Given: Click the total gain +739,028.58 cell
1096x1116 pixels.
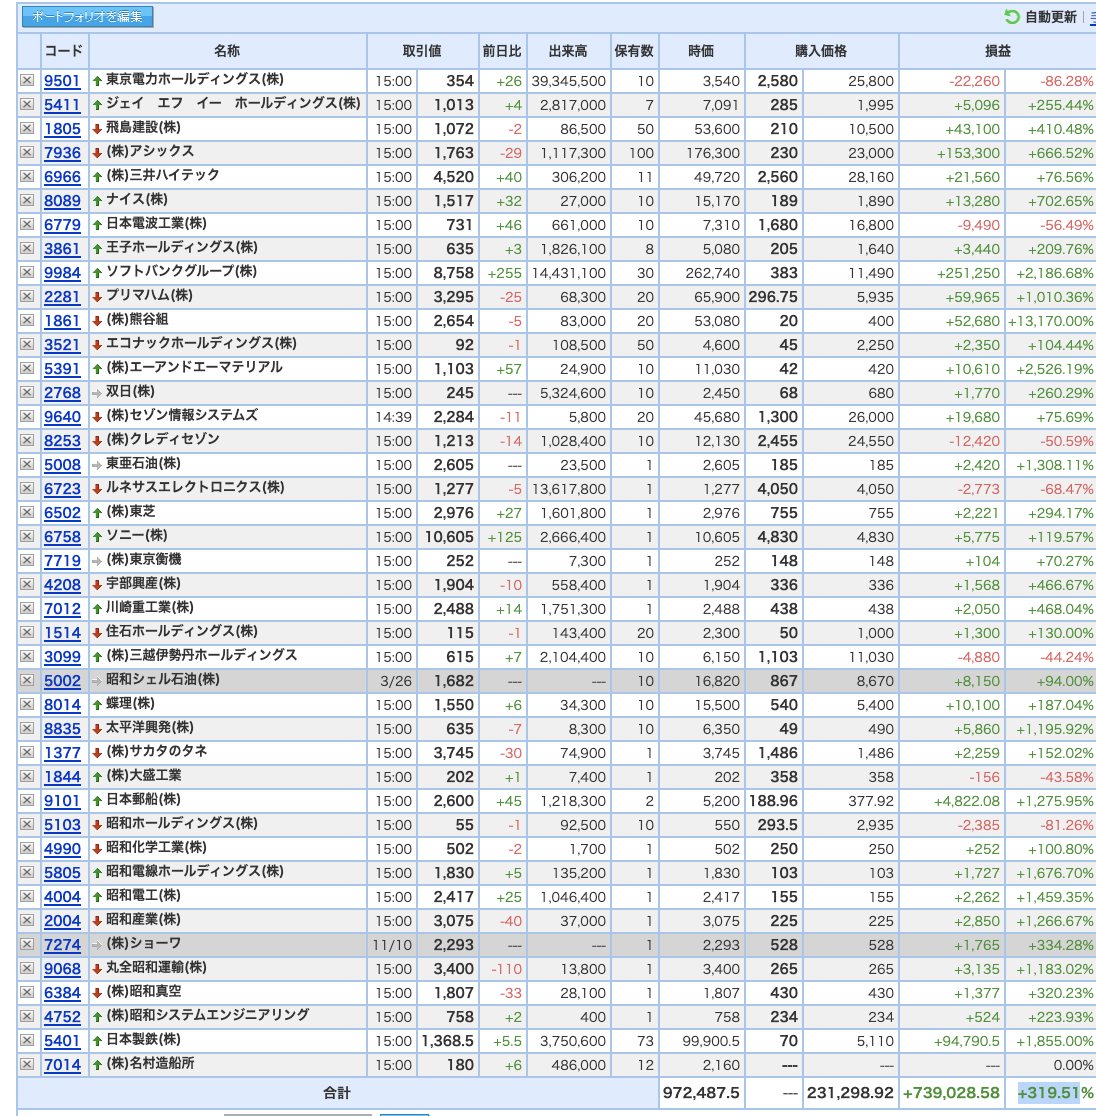Looking at the screenshot, I should pyautogui.click(x=951, y=1093).
